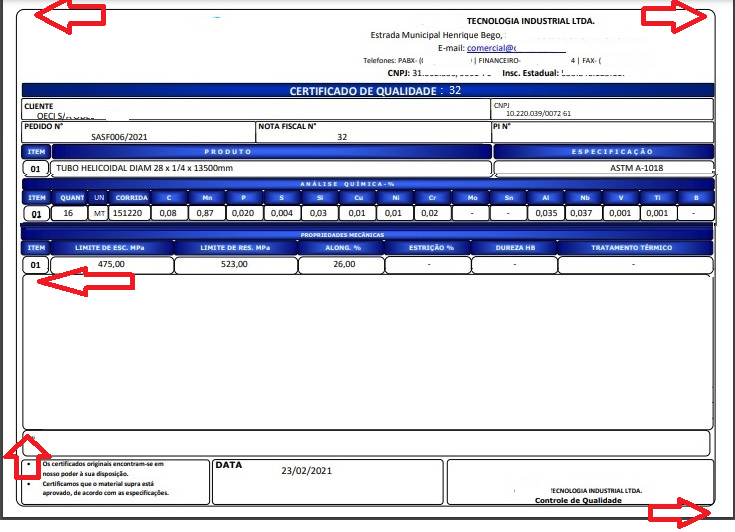The width and height of the screenshot is (735, 532).
Task: Select the elongation value '26,00'
Action: pyautogui.click(x=344, y=264)
